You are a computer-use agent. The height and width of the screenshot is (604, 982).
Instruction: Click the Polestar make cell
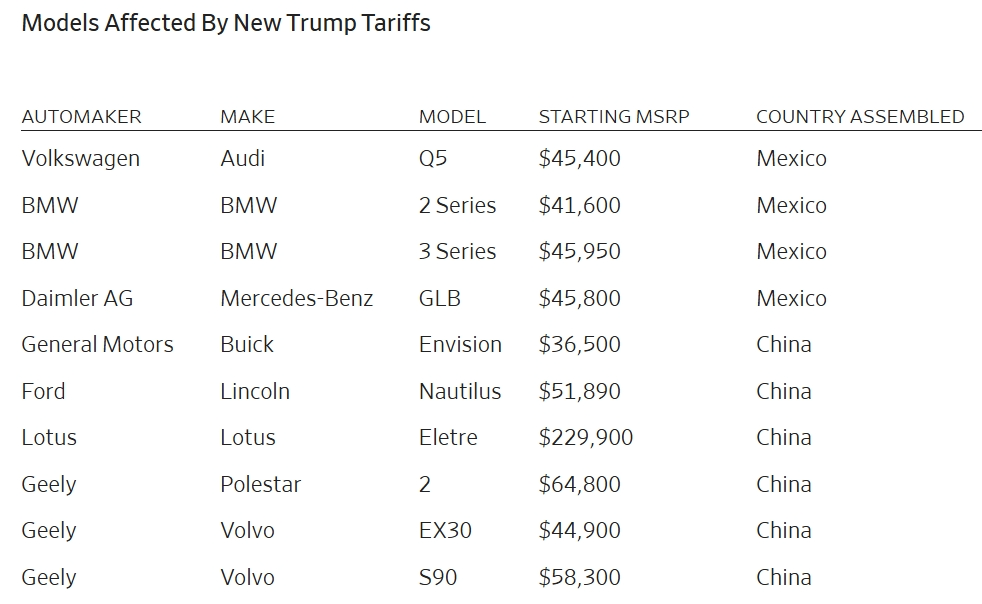coord(261,484)
